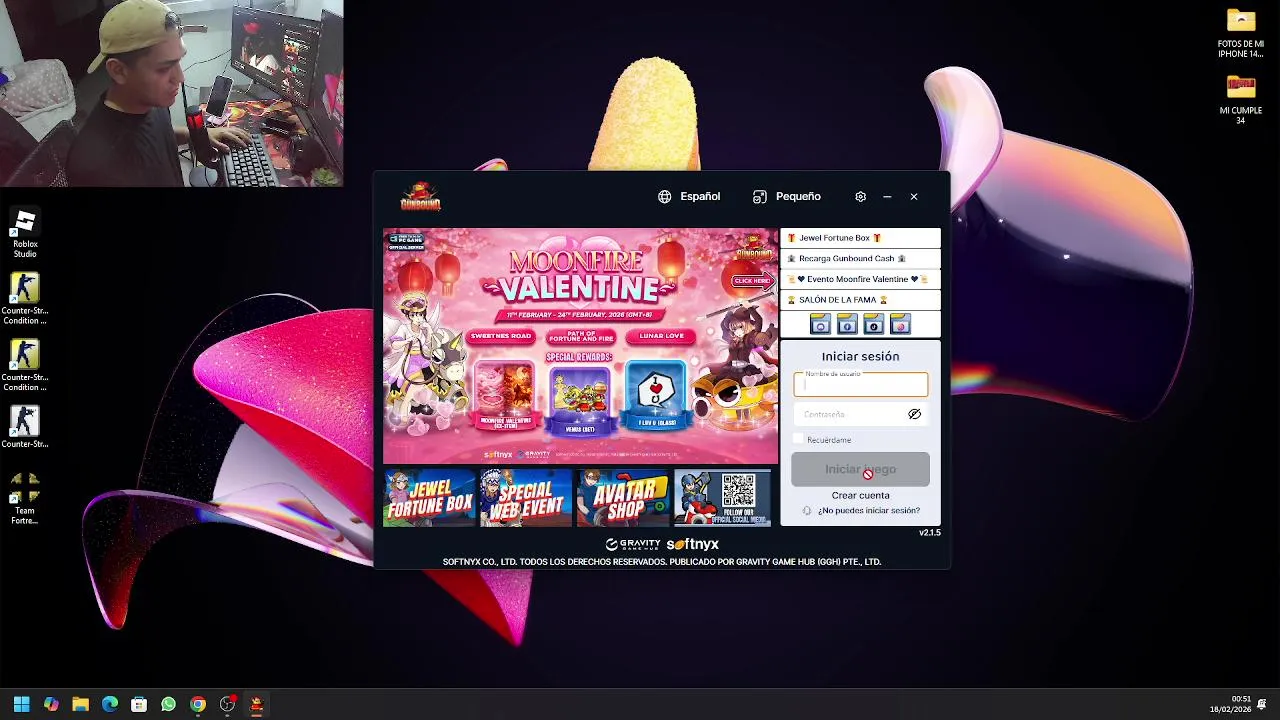Click the headset support icon
The width and height of the screenshot is (1280, 720).
pos(807,511)
